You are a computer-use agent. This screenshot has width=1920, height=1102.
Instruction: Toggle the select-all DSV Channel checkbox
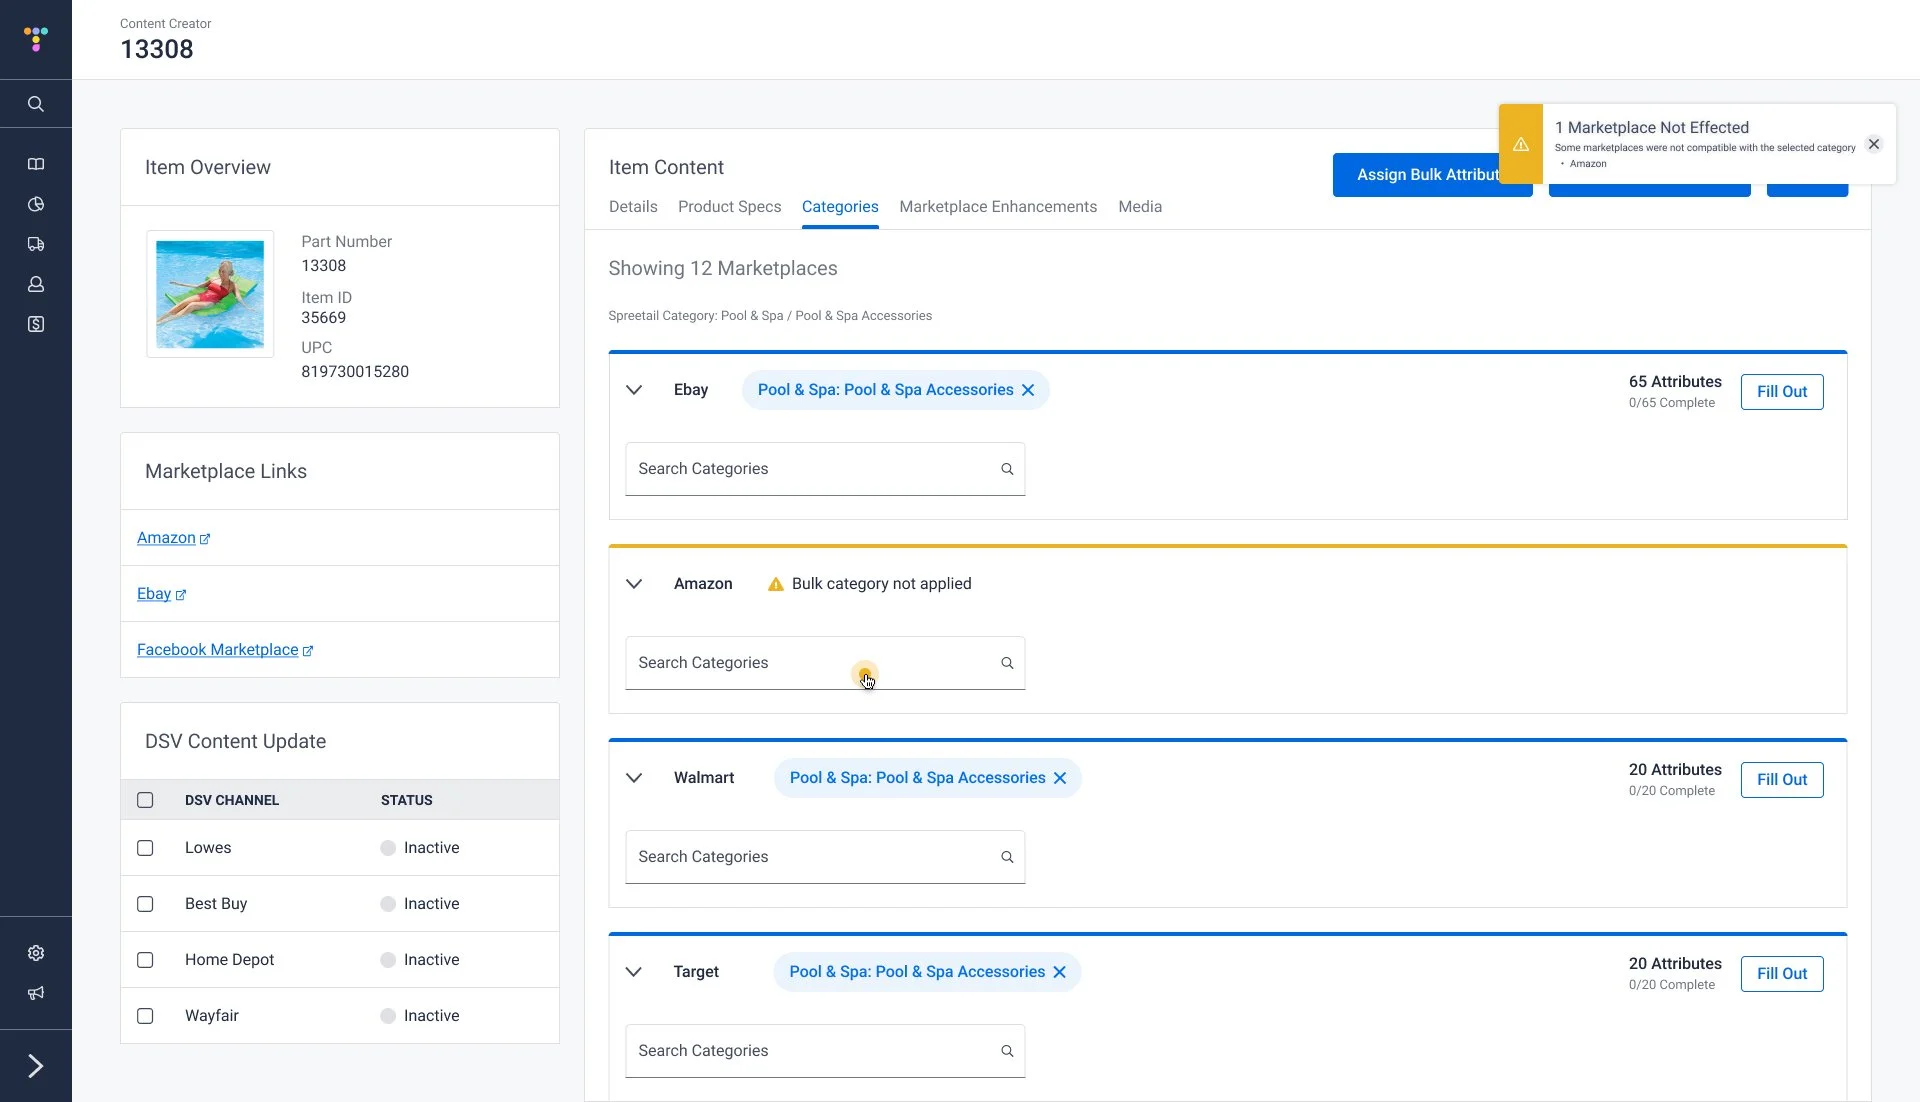tap(145, 800)
